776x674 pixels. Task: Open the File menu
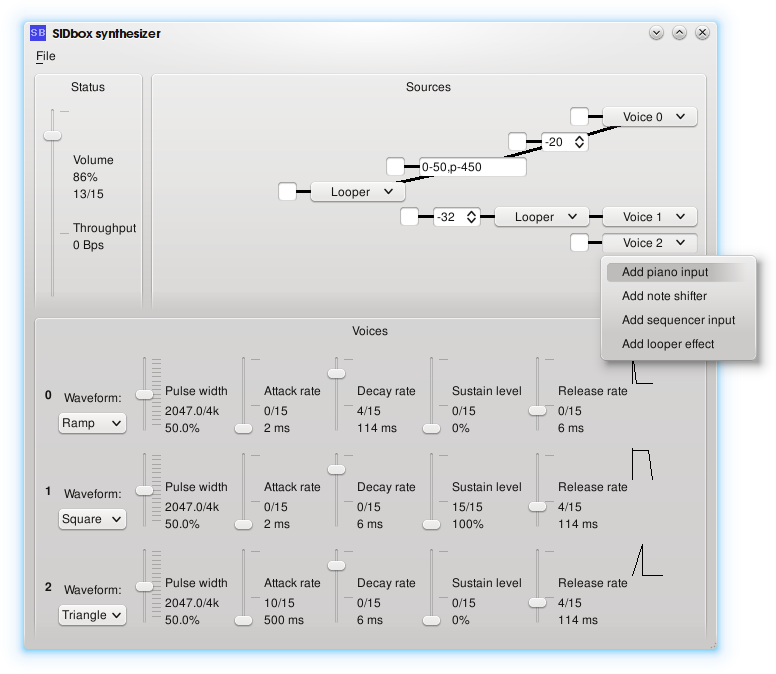[x=46, y=56]
